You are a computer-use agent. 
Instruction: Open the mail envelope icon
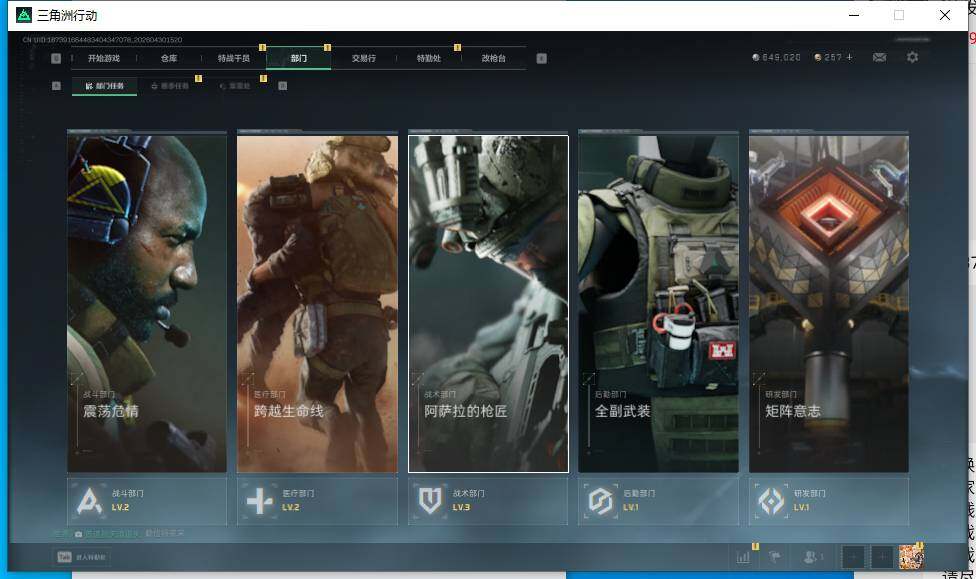(x=879, y=58)
